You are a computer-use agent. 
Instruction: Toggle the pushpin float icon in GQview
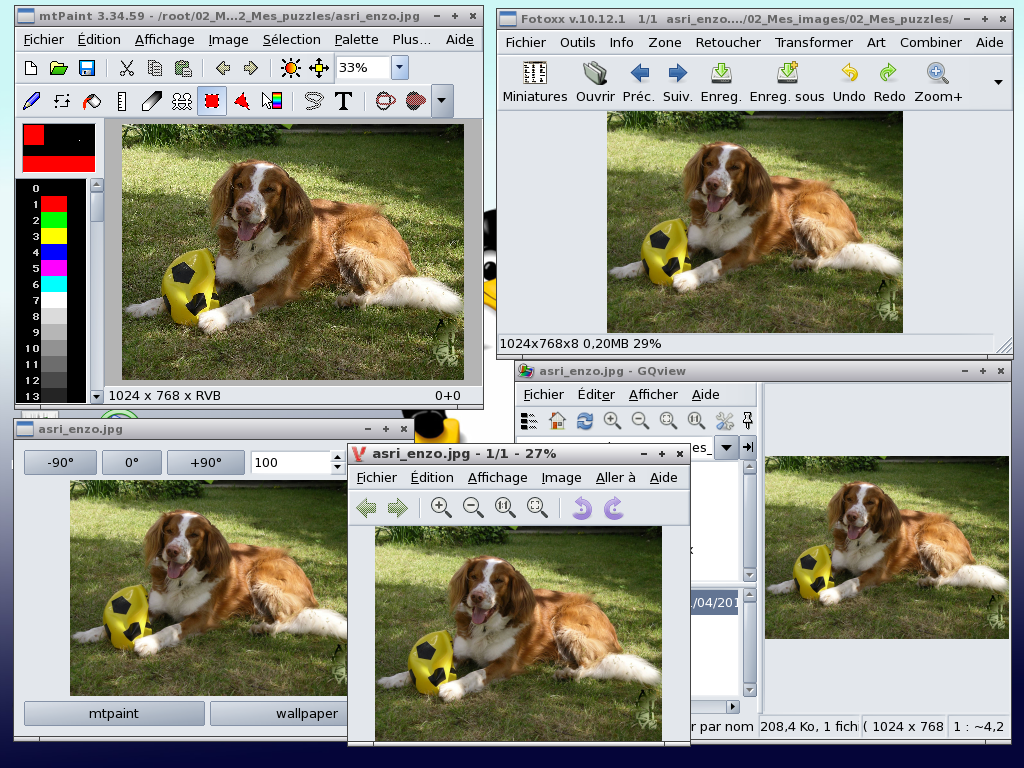pyautogui.click(x=748, y=421)
